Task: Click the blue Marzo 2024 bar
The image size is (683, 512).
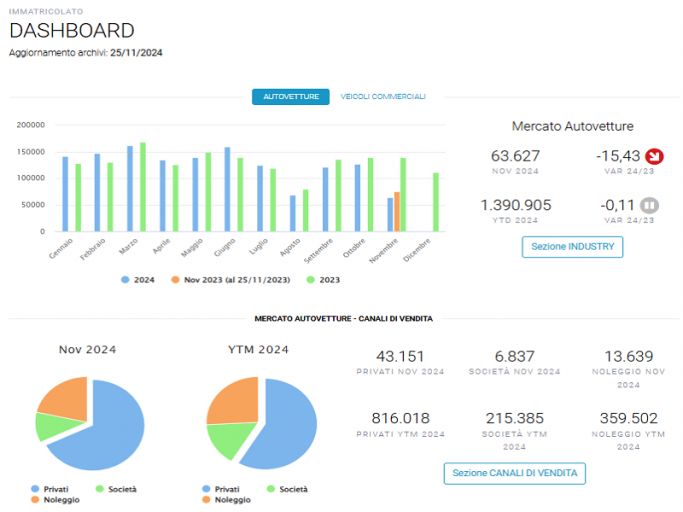Action: [130, 189]
